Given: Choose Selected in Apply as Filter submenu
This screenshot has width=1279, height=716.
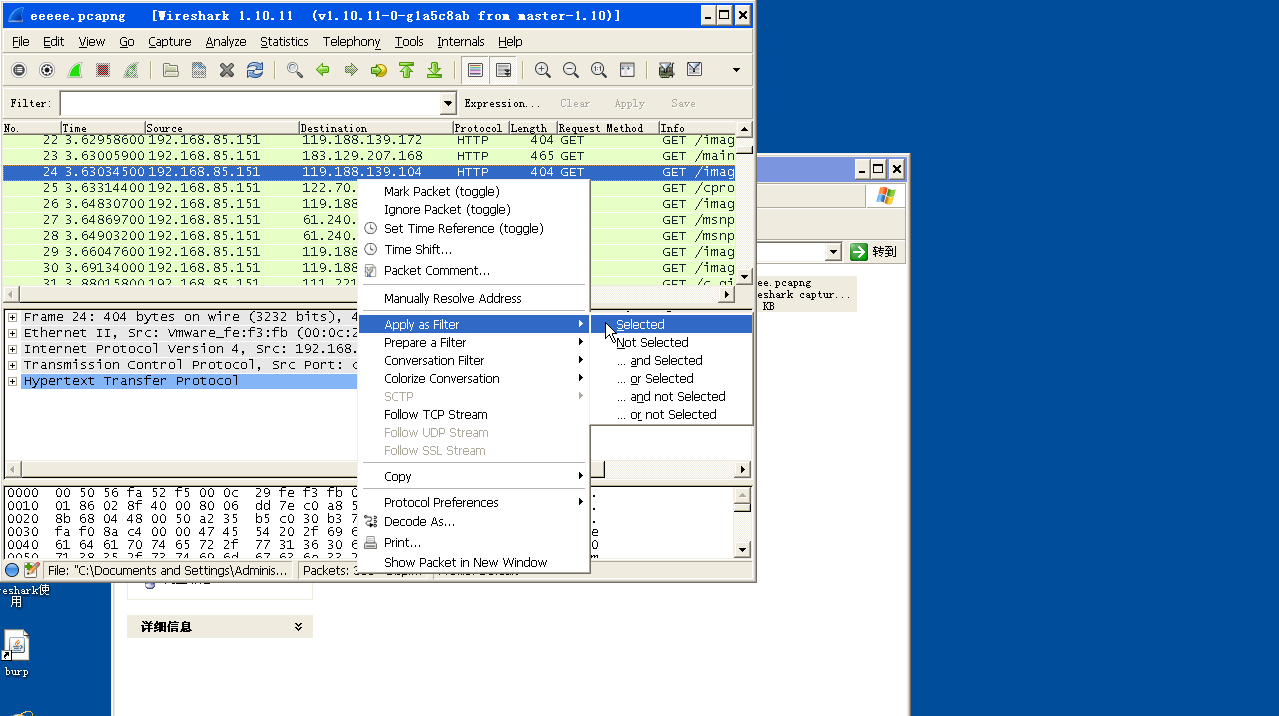Looking at the screenshot, I should (x=671, y=325).
